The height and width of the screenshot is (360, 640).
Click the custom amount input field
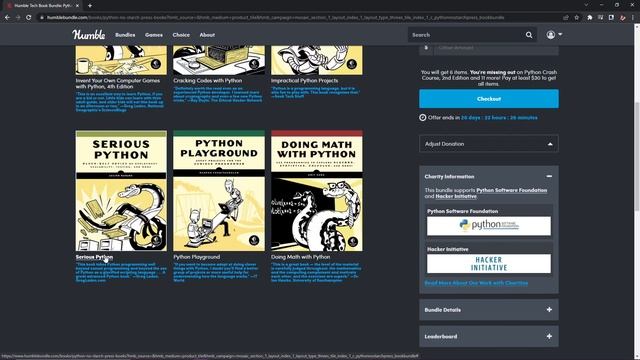496,48
